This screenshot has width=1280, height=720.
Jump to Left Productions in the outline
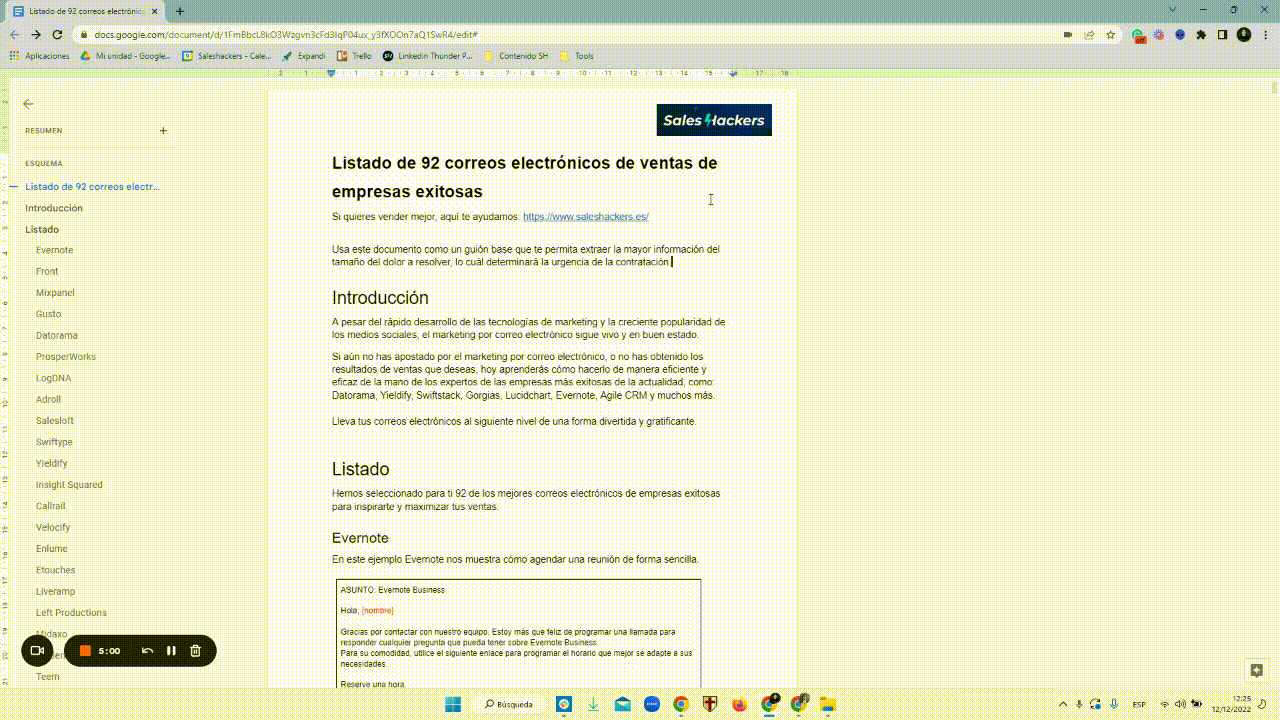click(x=71, y=612)
